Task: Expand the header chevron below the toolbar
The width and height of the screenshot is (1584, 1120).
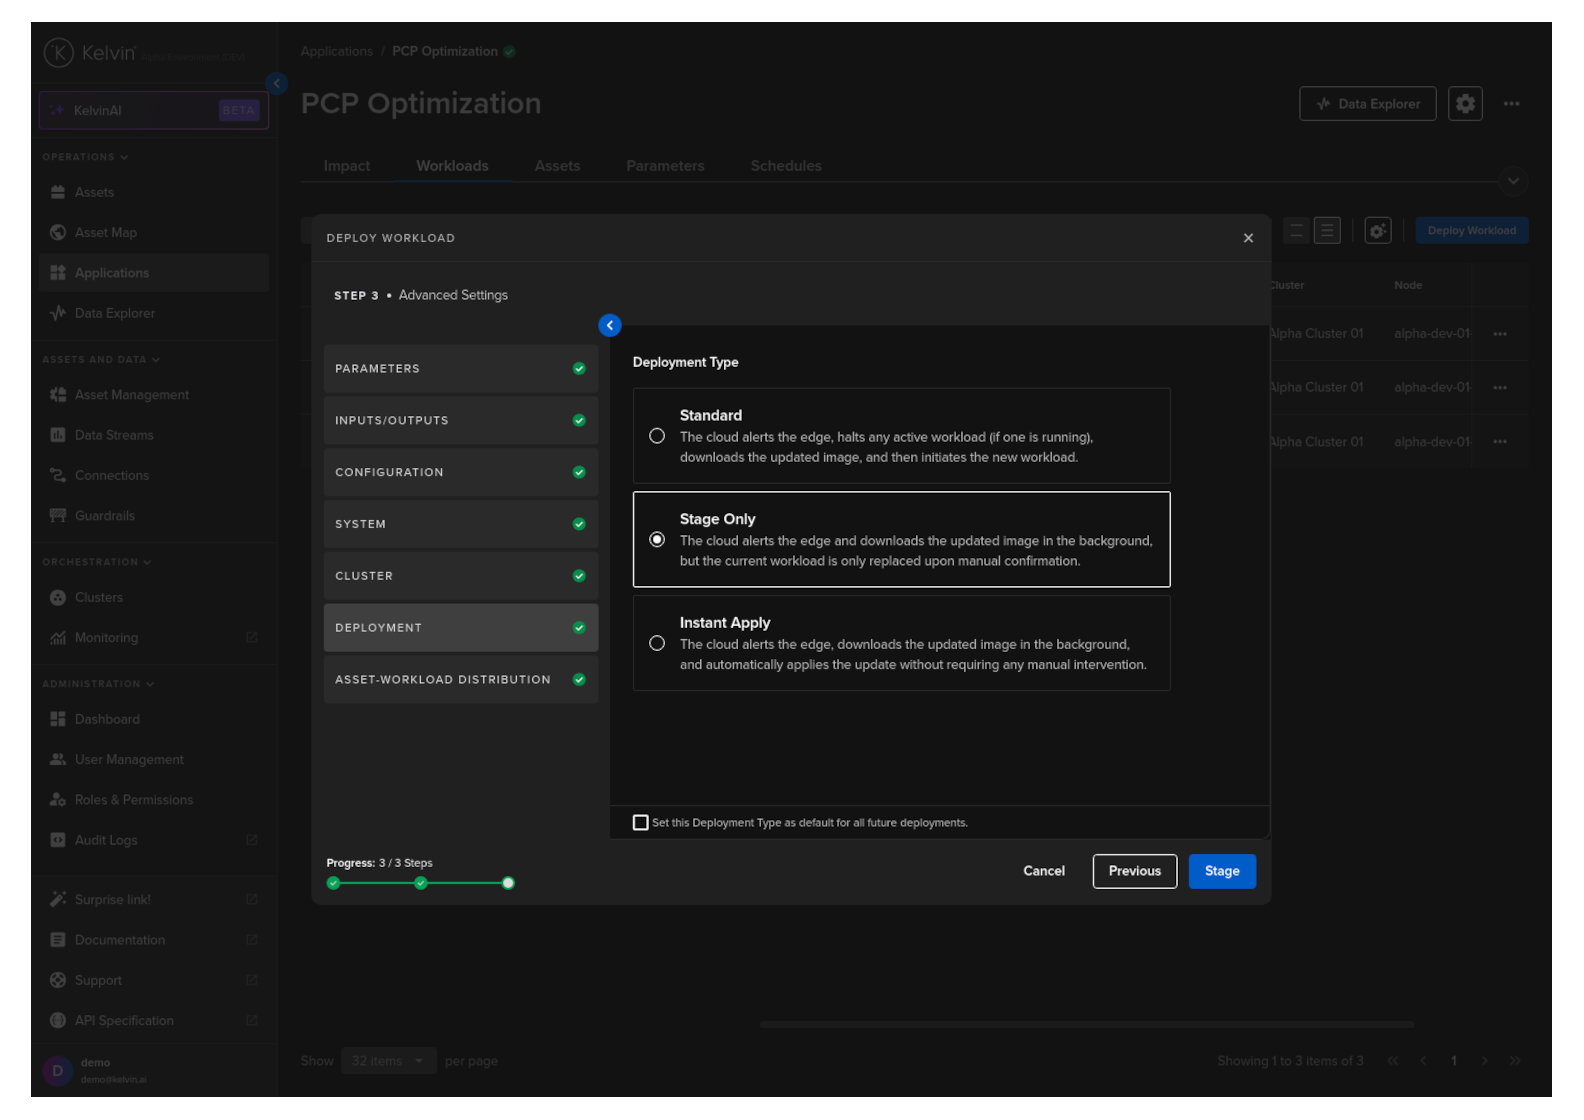Action: 1512,181
